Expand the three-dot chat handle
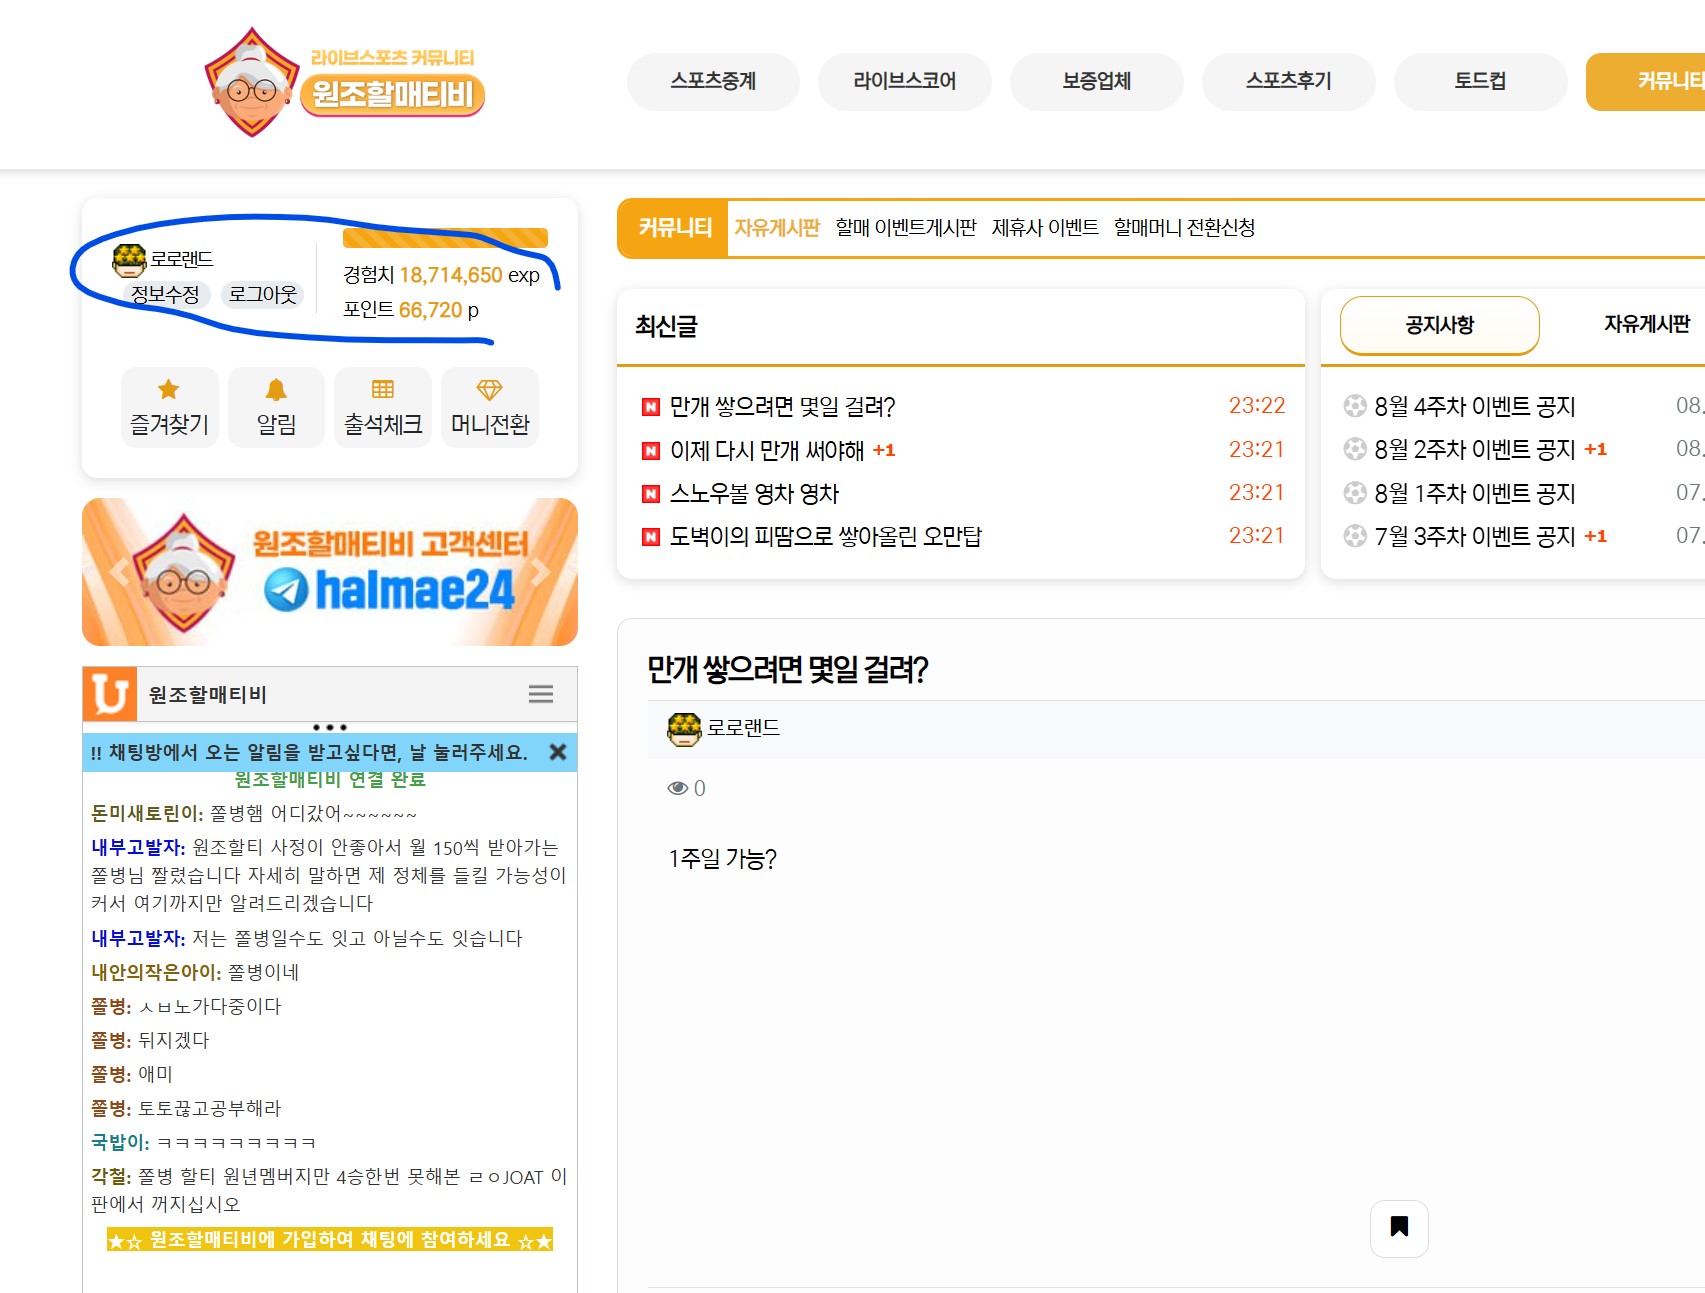This screenshot has width=1705, height=1293. 329,727
